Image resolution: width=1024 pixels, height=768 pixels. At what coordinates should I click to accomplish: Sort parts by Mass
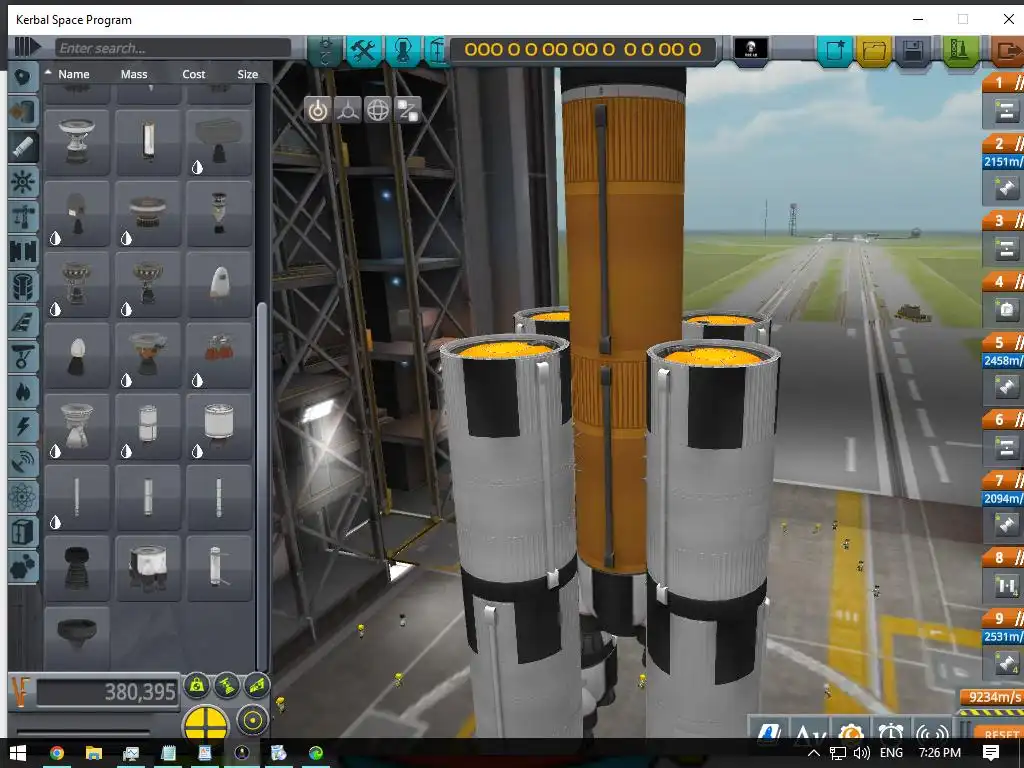pyautogui.click(x=134, y=74)
